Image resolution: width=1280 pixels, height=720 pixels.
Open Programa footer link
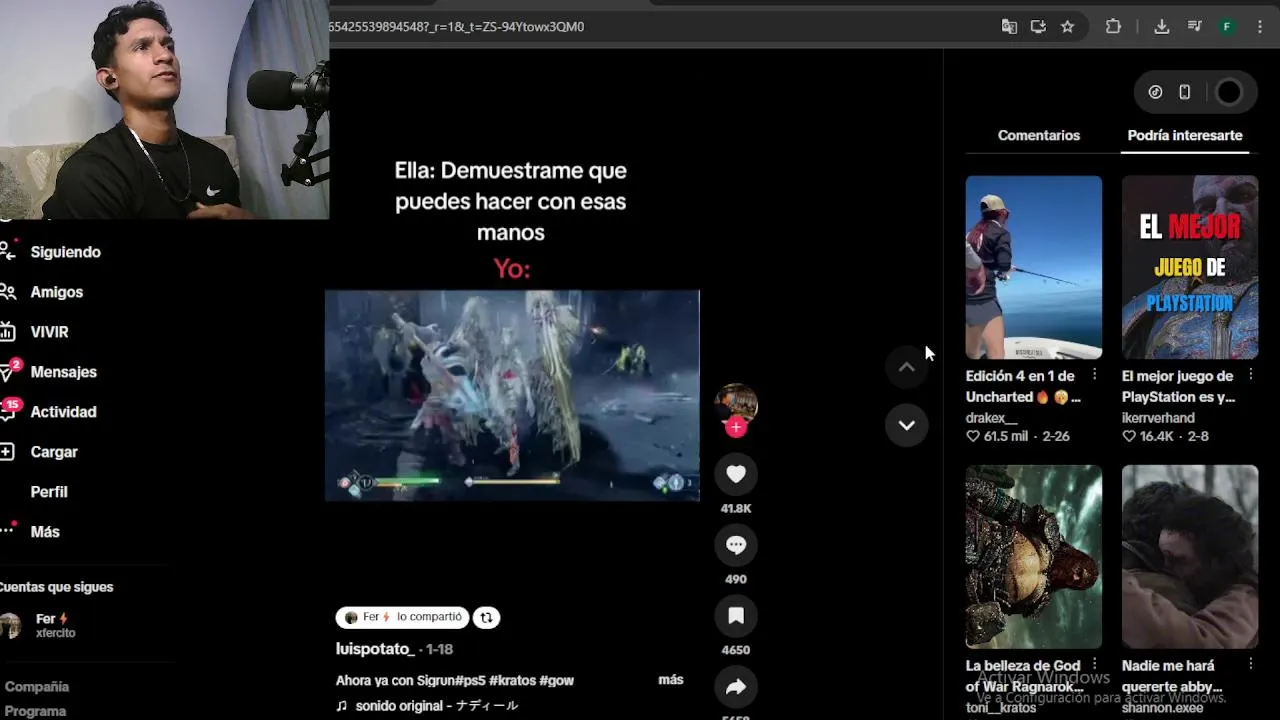pyautogui.click(x=35, y=711)
